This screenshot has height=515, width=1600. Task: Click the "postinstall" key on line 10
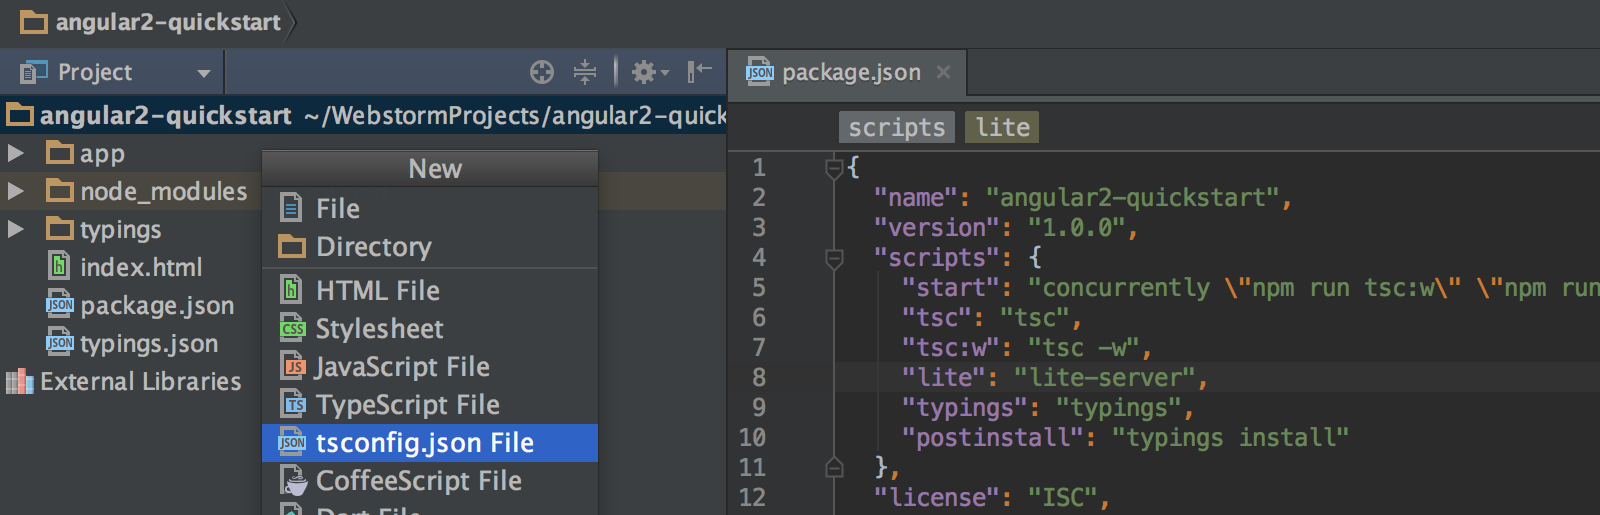point(992,438)
